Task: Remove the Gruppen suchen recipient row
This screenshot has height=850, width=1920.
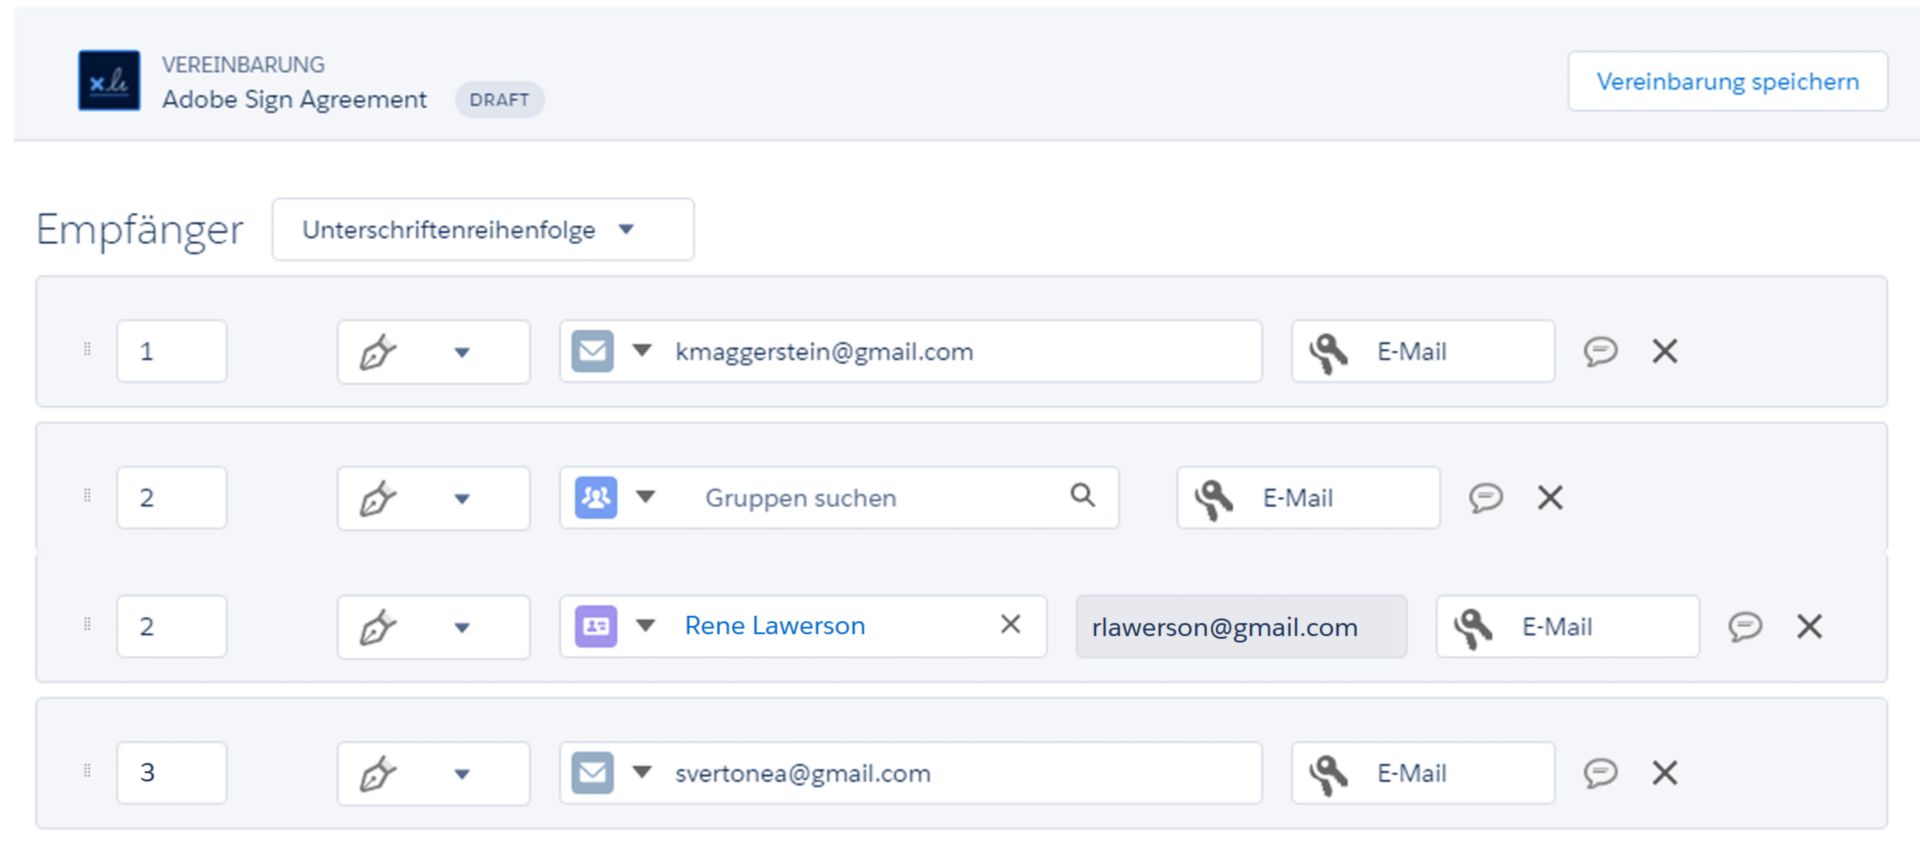Action: pyautogui.click(x=1550, y=497)
